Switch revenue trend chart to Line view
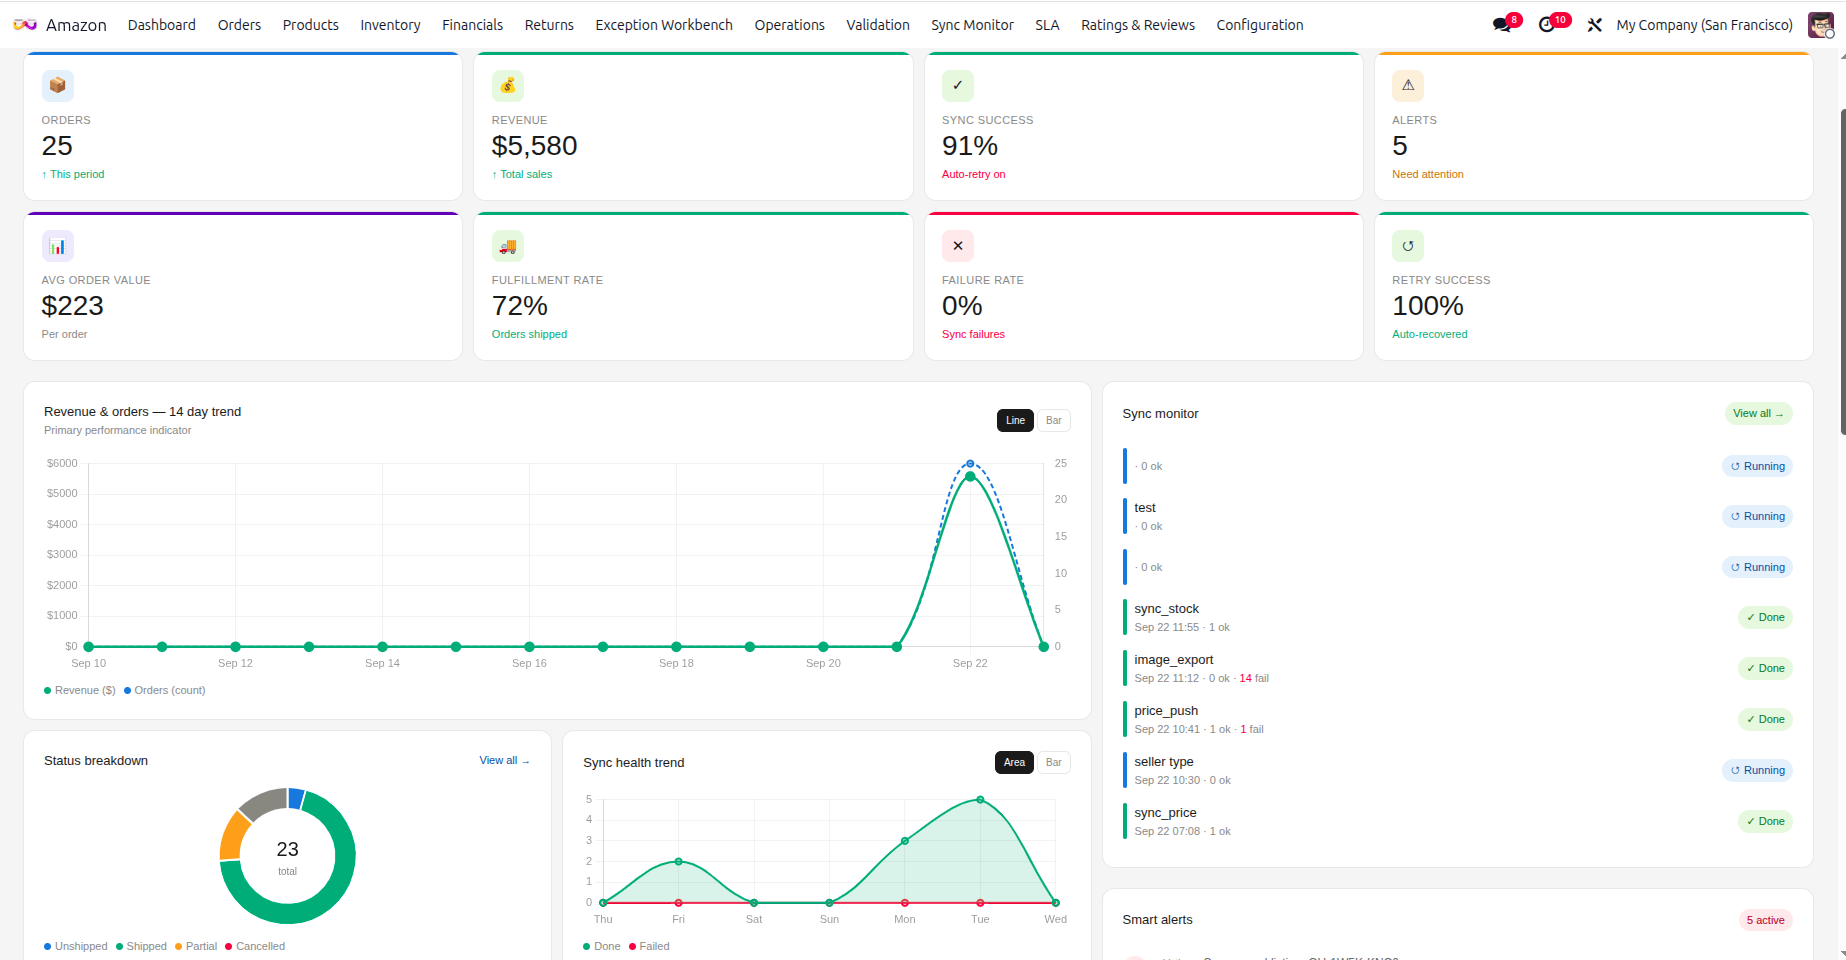Screen dimensions: 1846x960 tap(1015, 421)
